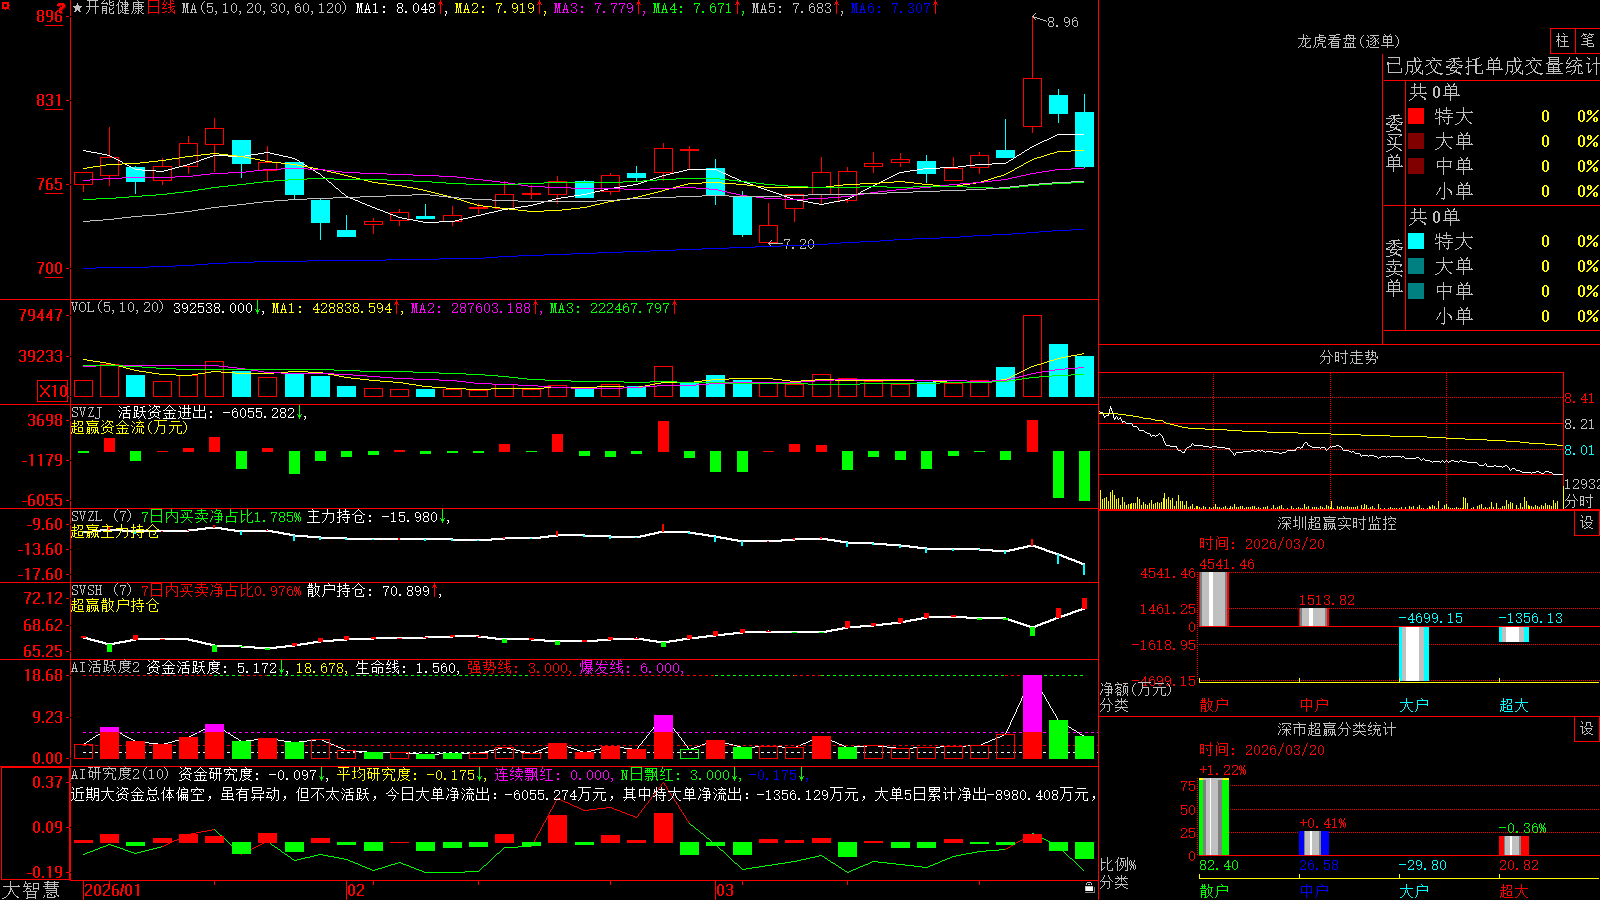Click the red question mark icon

click(x=62, y=8)
